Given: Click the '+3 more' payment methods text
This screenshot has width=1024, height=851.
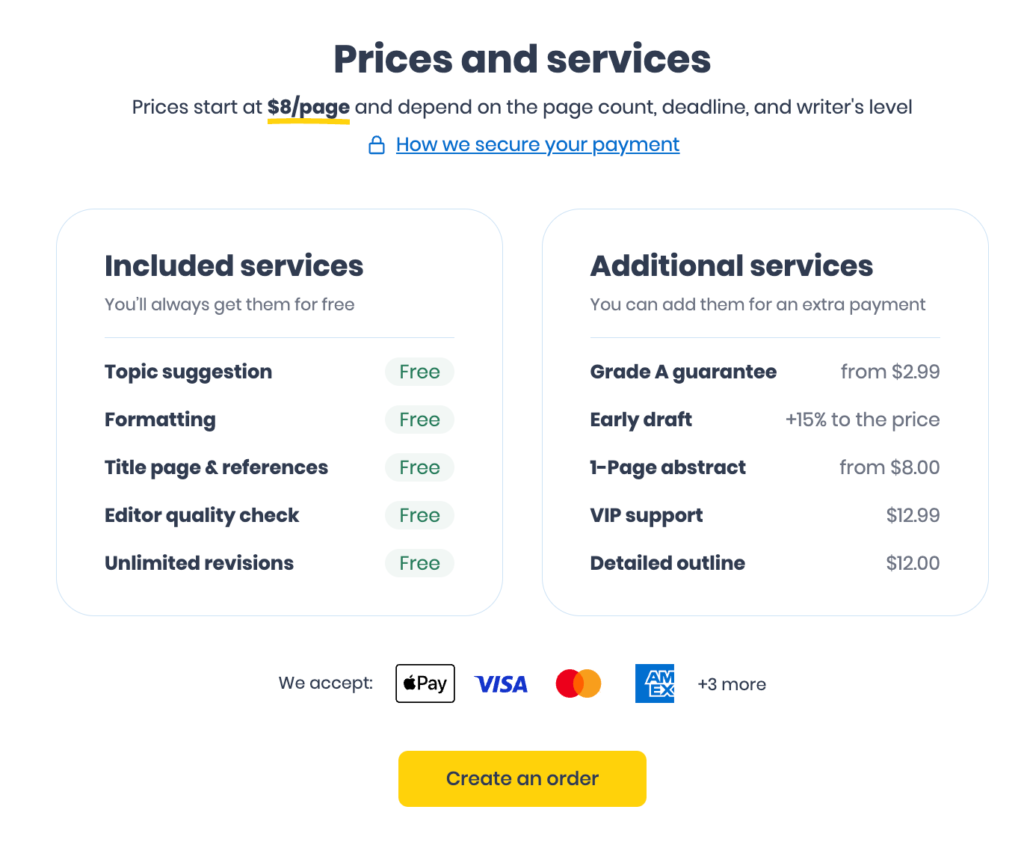Looking at the screenshot, I should pyautogui.click(x=732, y=684).
